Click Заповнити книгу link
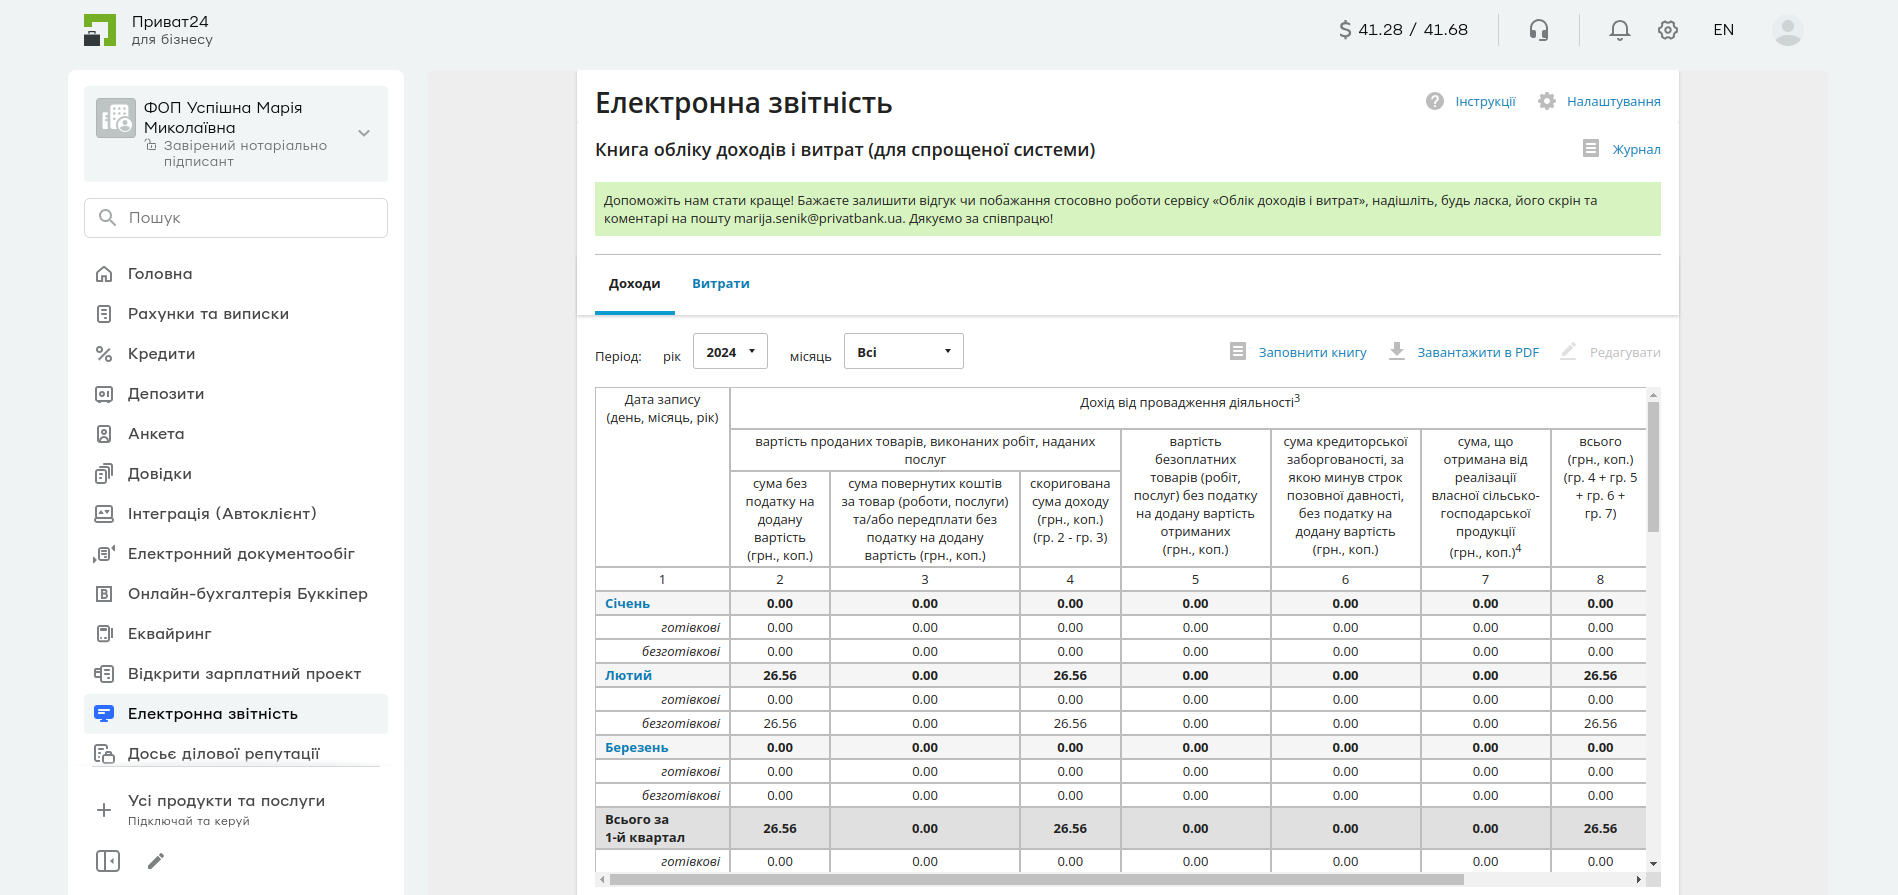This screenshot has width=1898, height=895. (1312, 353)
